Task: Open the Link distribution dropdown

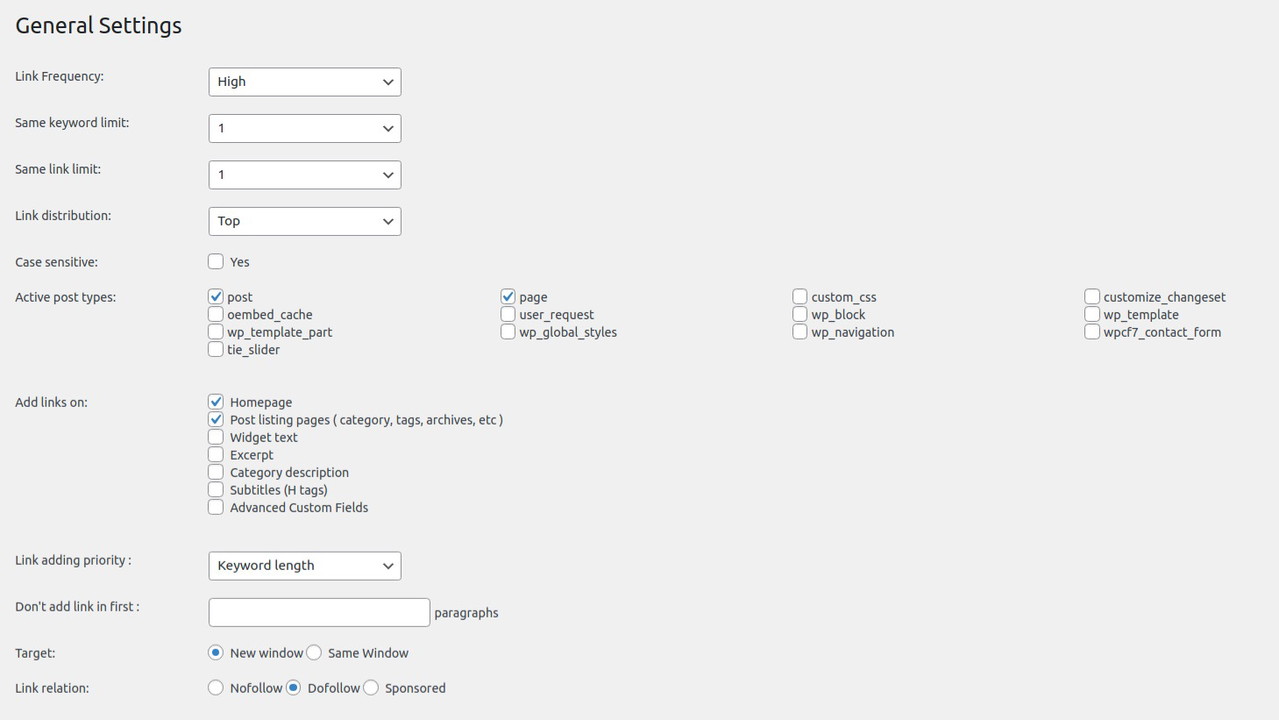Action: click(x=304, y=221)
